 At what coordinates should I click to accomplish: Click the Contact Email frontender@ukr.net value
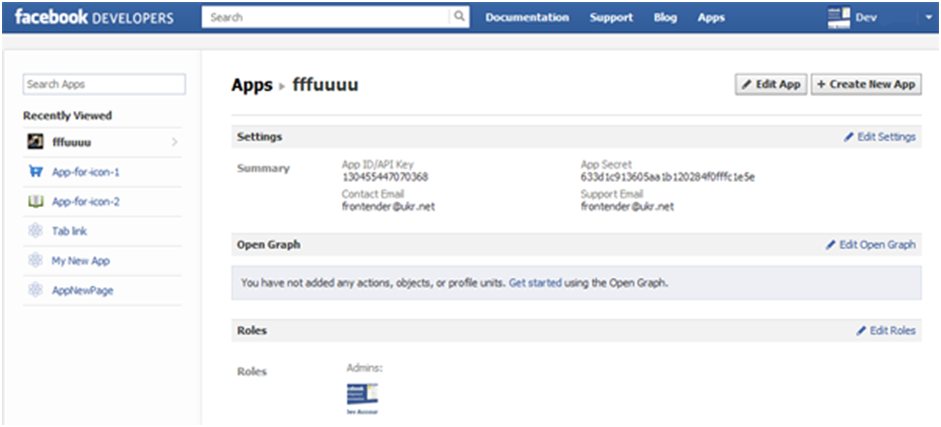(389, 206)
